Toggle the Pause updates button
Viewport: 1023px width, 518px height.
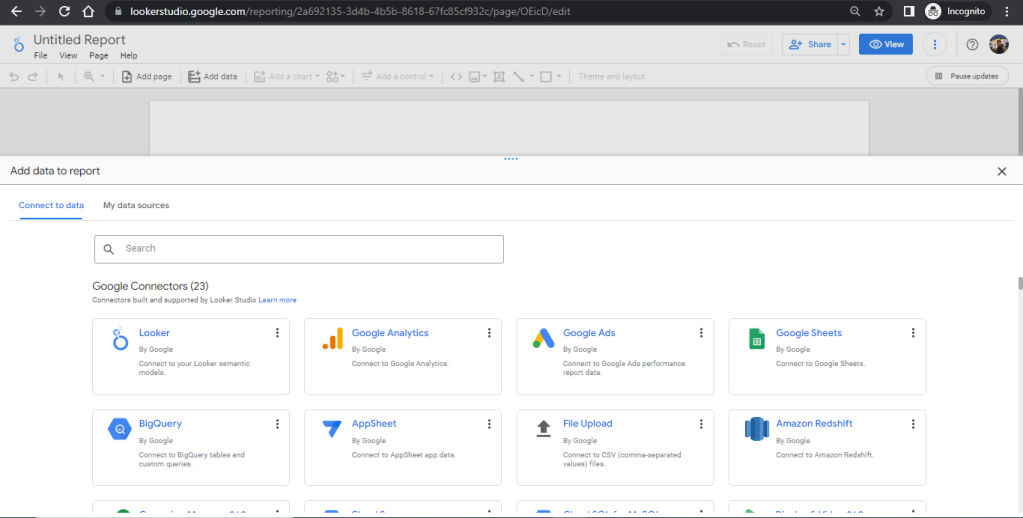(x=967, y=76)
